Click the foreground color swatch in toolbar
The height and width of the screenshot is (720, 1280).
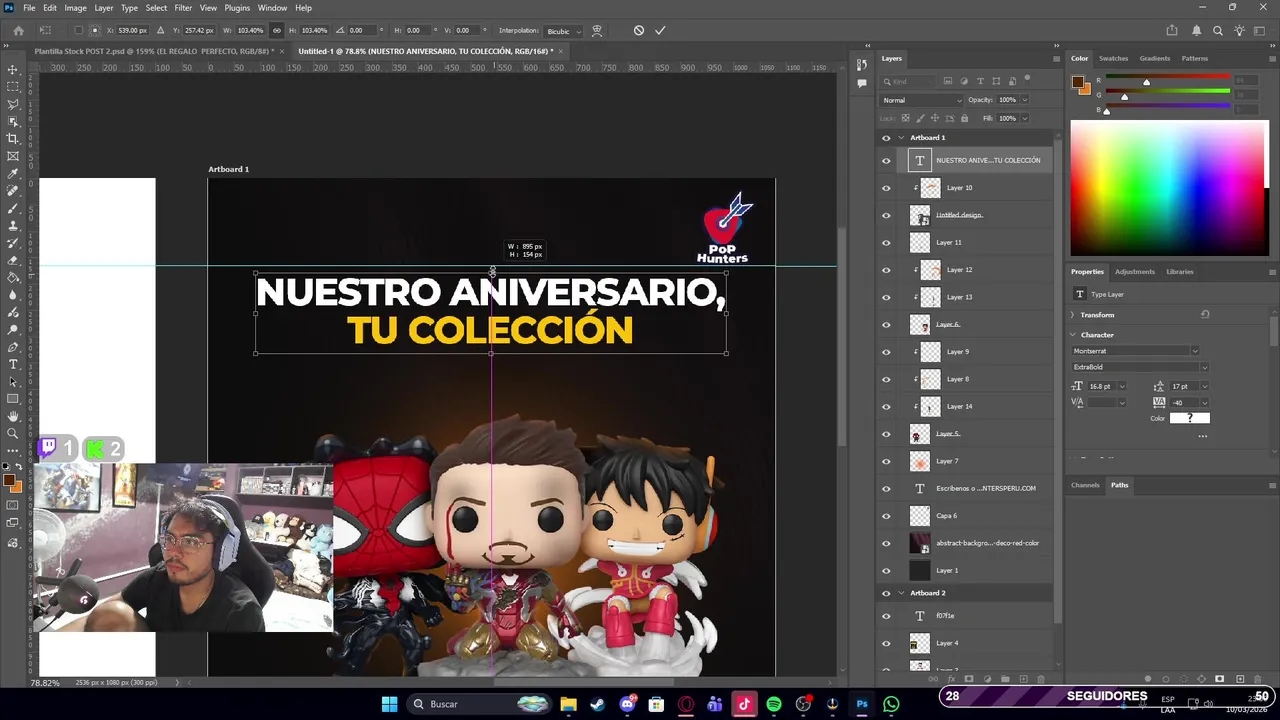click(x=9, y=480)
